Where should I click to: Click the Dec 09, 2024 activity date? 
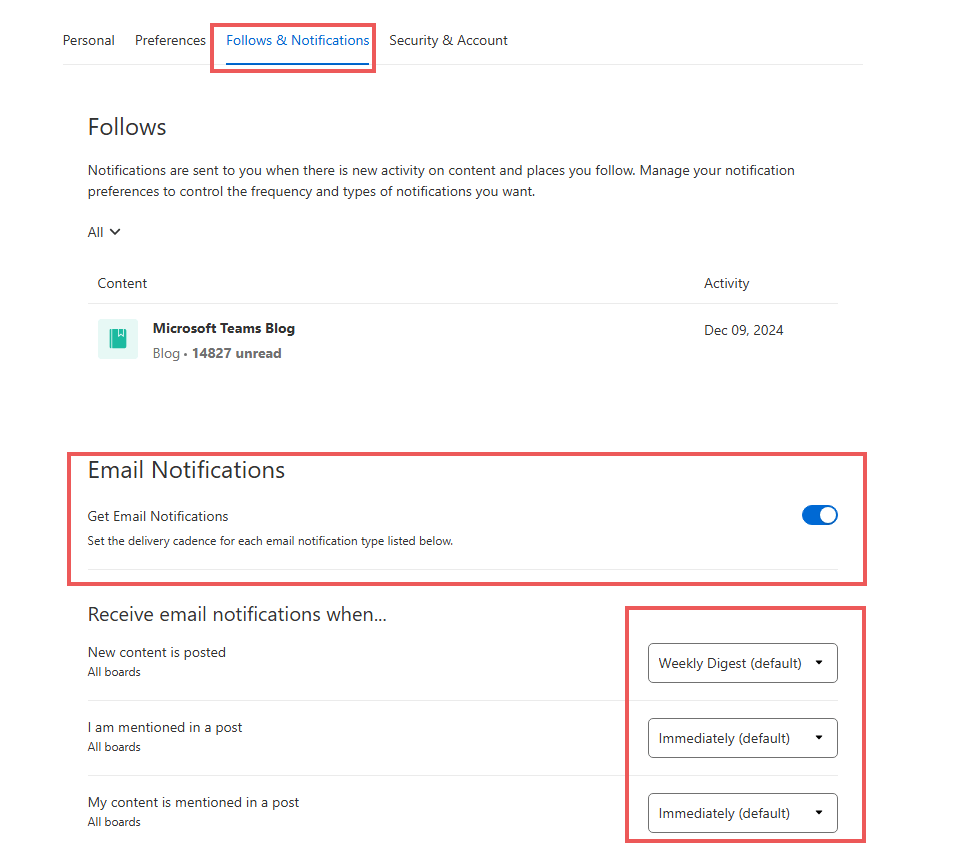tap(744, 330)
